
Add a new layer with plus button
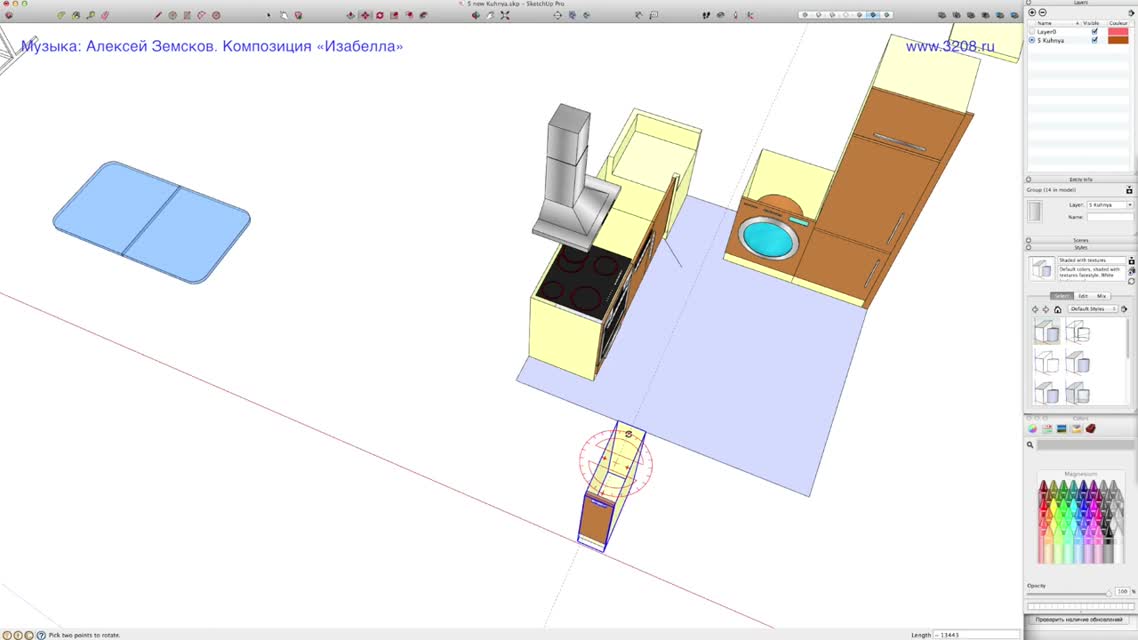click(1032, 12)
